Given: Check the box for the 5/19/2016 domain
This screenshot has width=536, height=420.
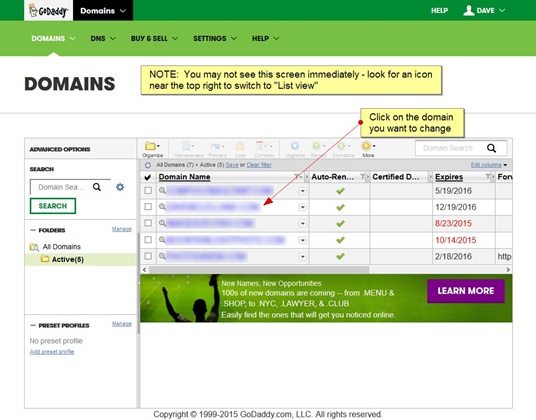Looking at the screenshot, I should [x=148, y=190].
